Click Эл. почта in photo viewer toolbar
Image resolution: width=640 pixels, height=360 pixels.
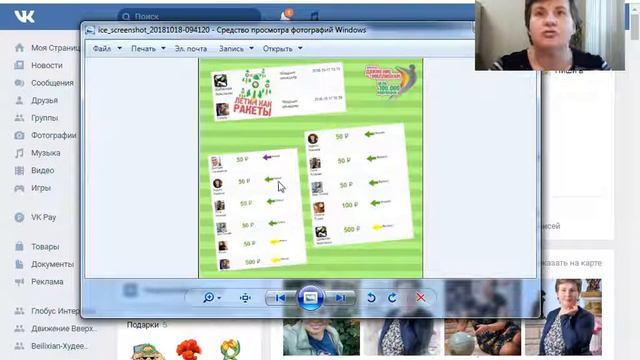(x=191, y=49)
